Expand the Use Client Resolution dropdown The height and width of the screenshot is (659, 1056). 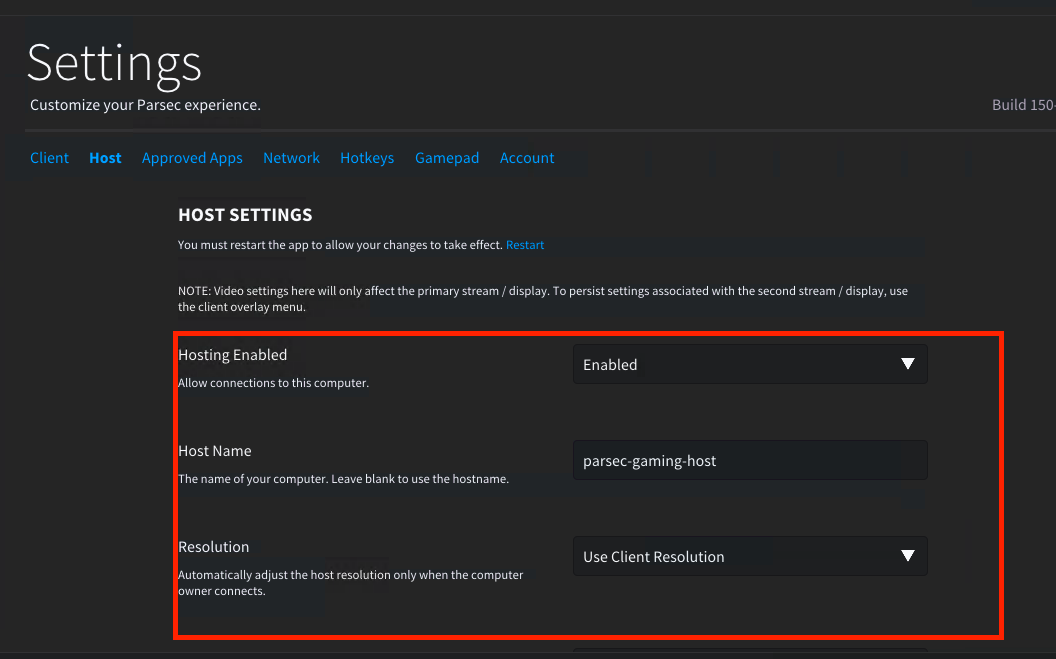(x=749, y=557)
